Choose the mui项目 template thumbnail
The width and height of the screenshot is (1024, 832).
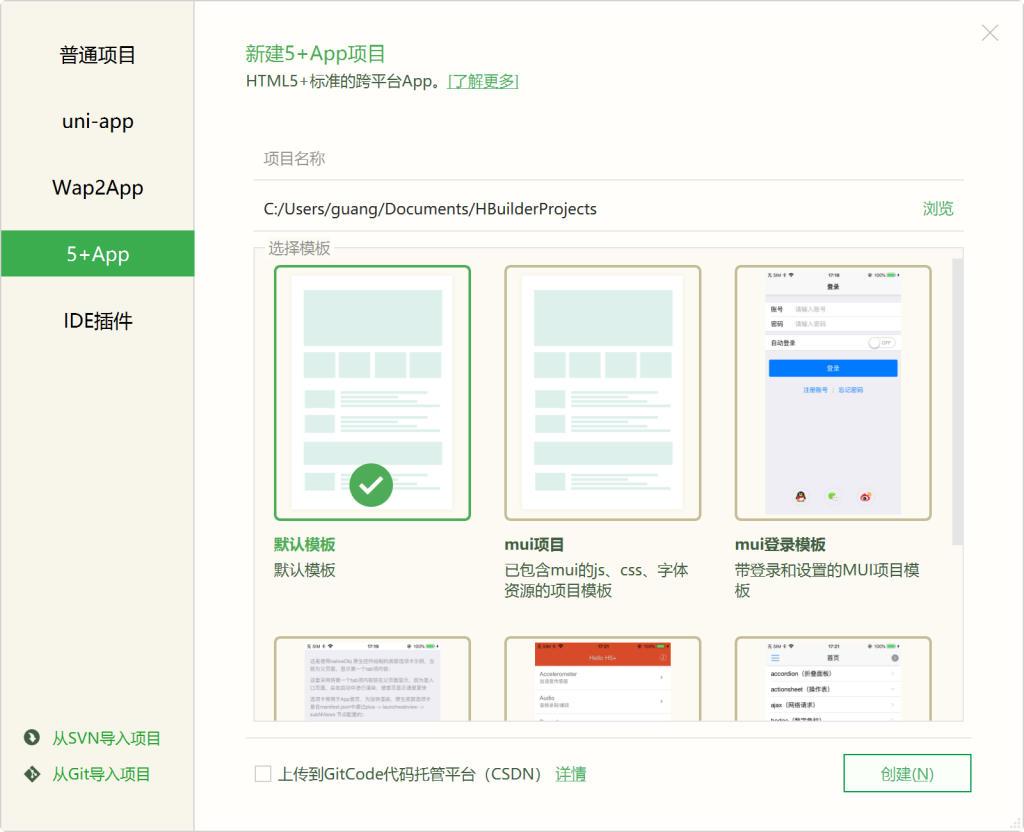click(602, 393)
